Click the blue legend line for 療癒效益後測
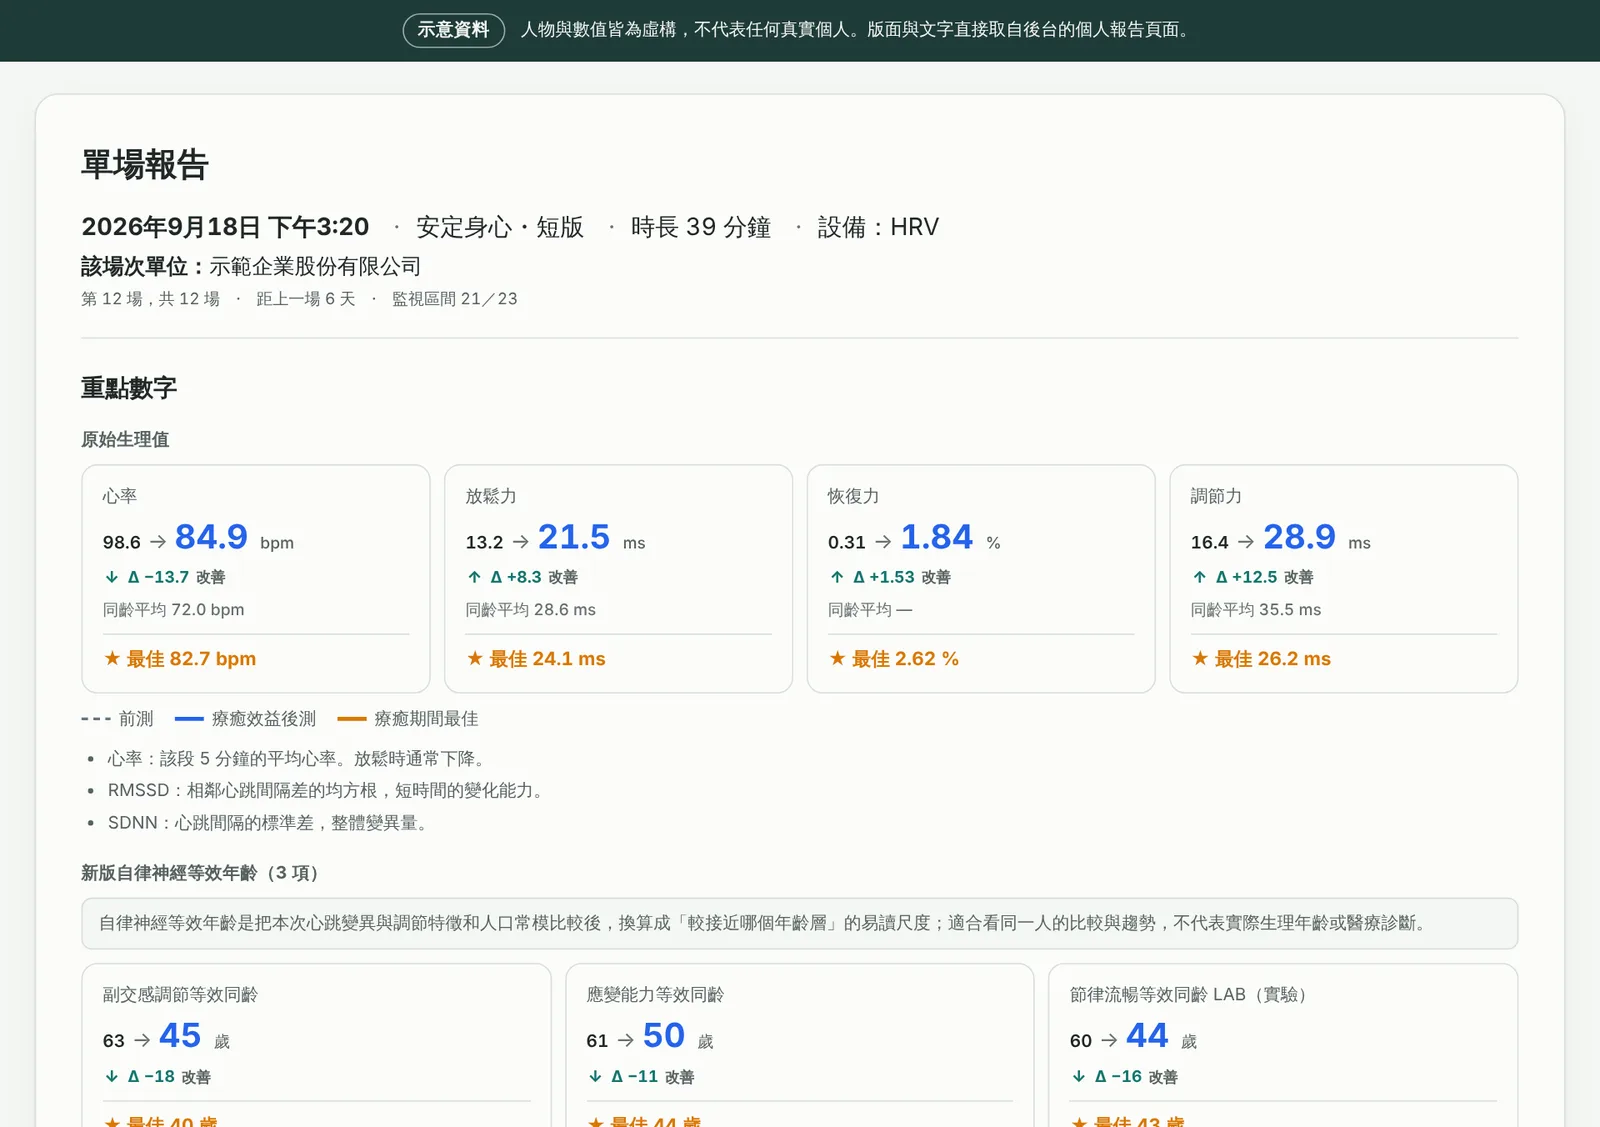The width and height of the screenshot is (1600, 1127). [x=189, y=719]
